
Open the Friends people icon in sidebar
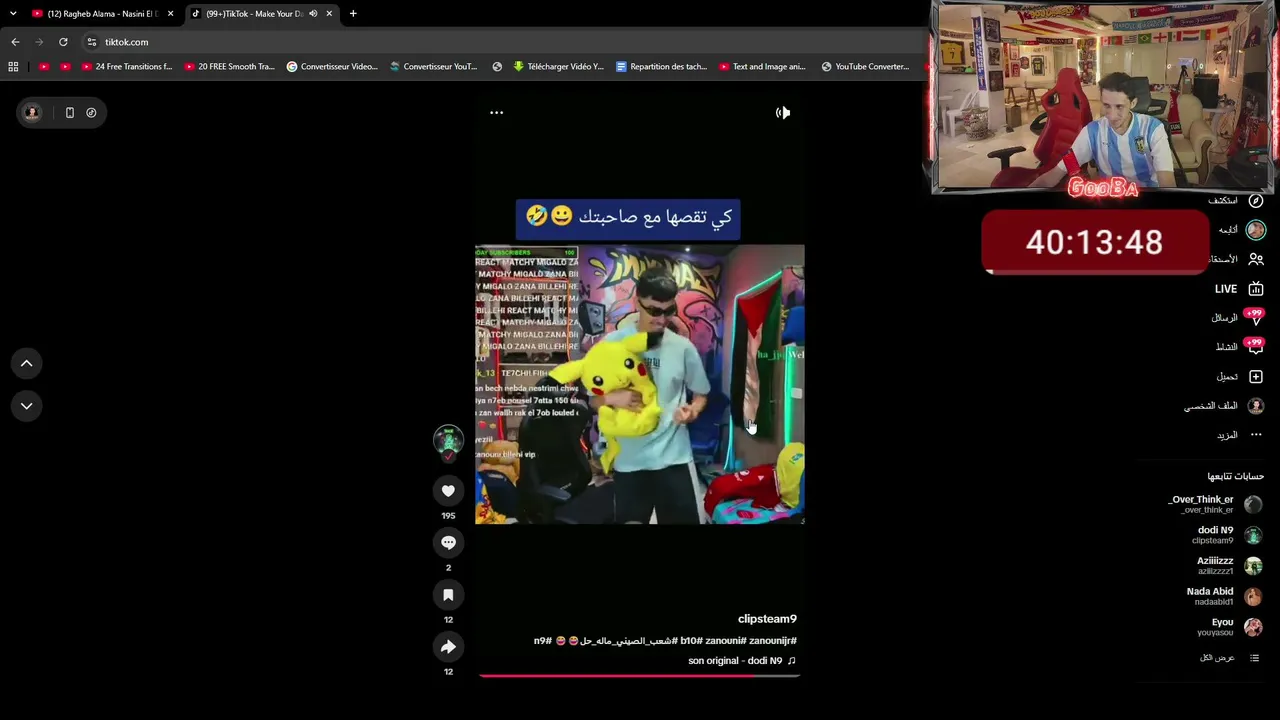(1256, 259)
